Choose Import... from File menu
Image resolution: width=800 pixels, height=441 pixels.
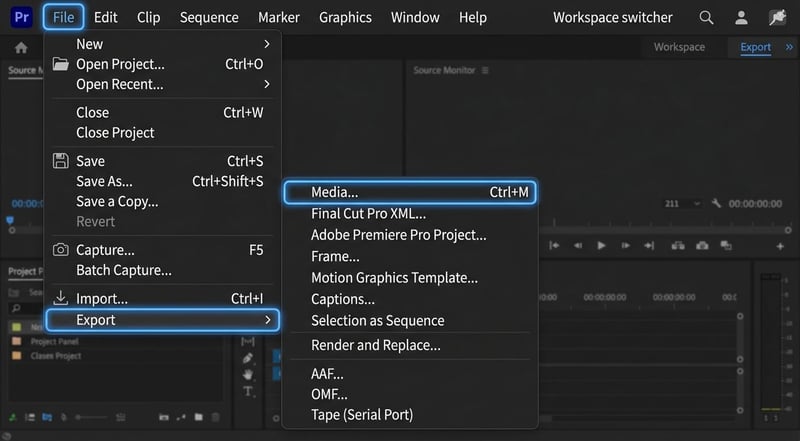163,299
